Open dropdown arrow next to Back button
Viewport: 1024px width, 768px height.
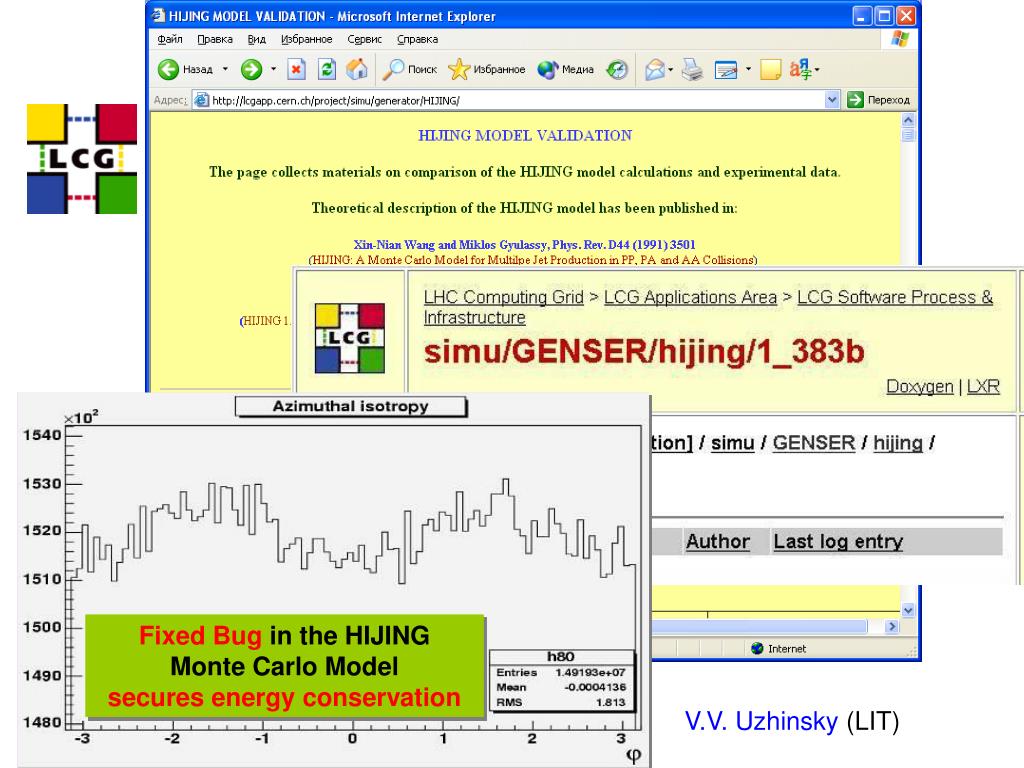click(225, 69)
